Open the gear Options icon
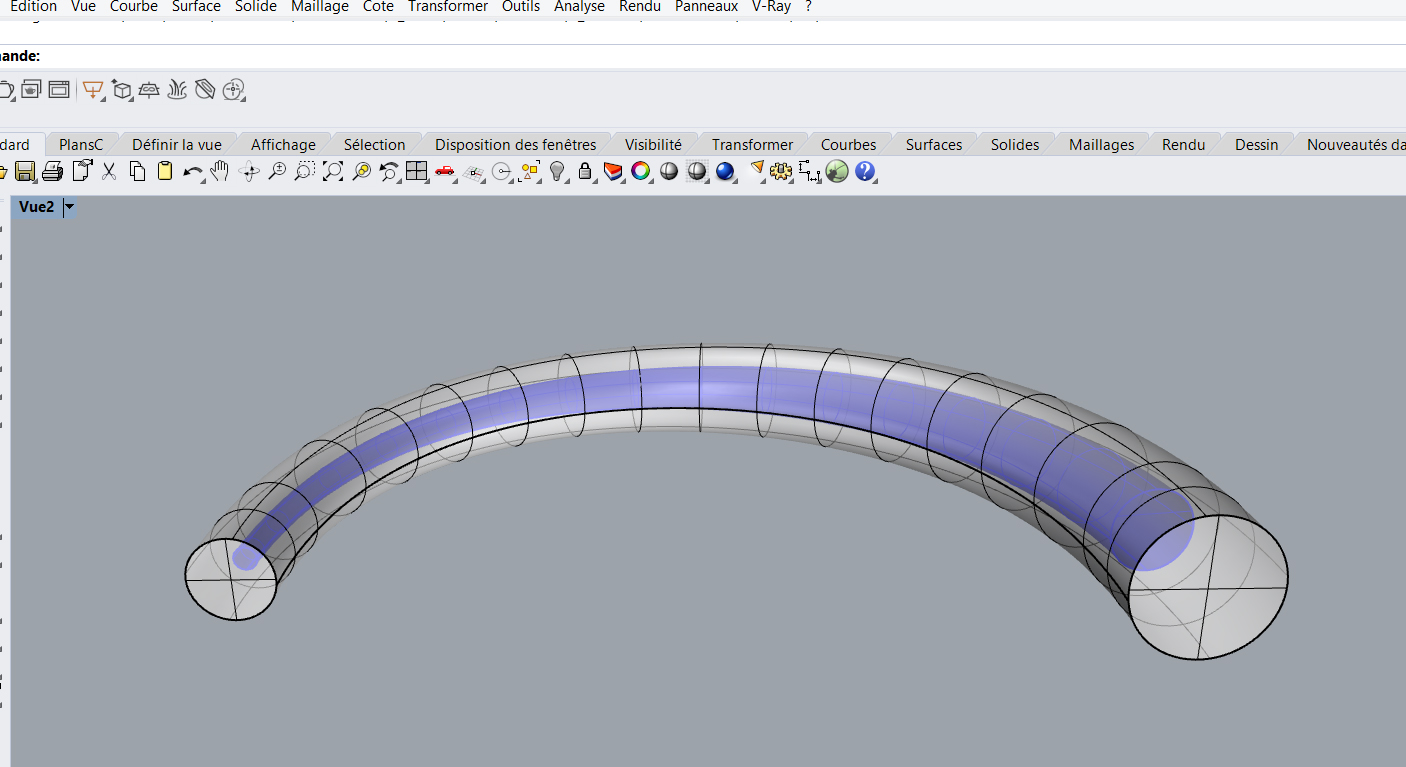Image resolution: width=1406 pixels, height=767 pixels. click(781, 172)
